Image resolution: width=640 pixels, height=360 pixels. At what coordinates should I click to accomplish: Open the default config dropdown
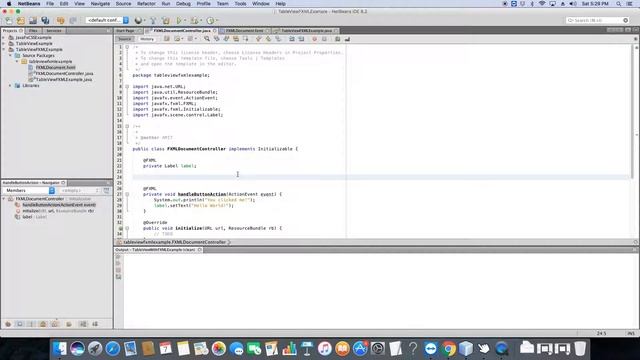[x=108, y=20]
